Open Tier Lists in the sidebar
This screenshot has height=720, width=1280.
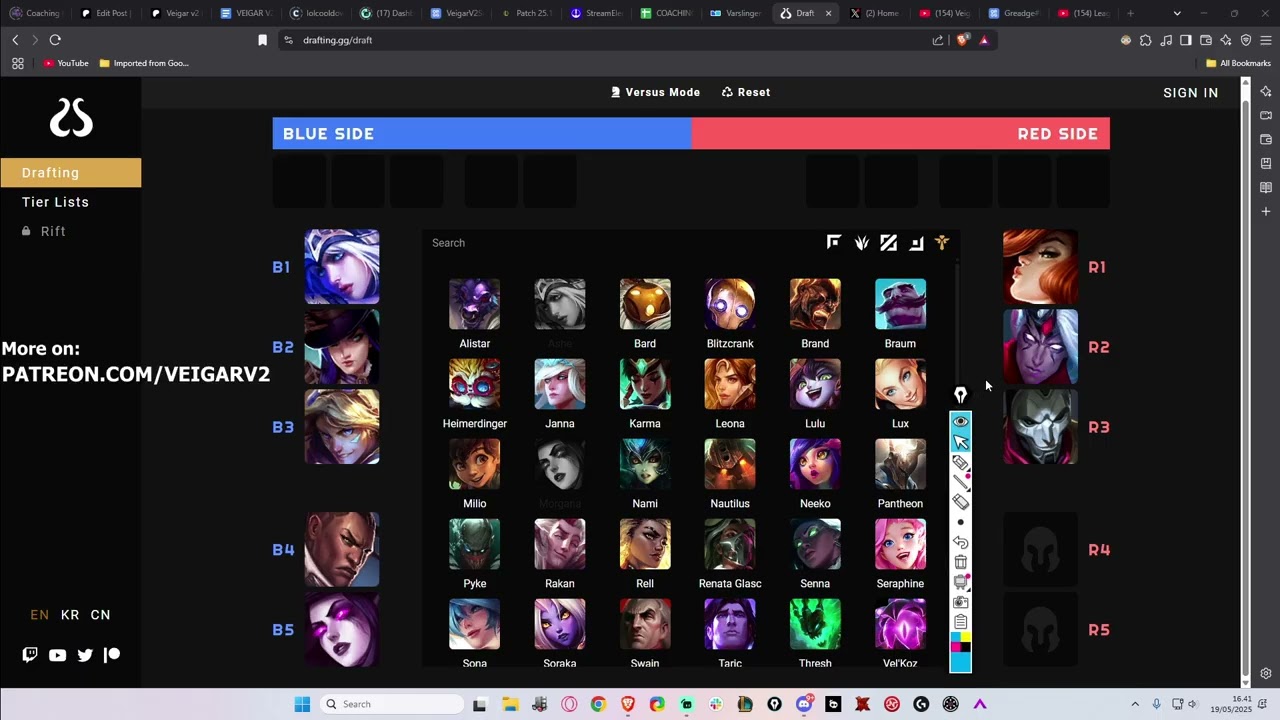coord(56,202)
